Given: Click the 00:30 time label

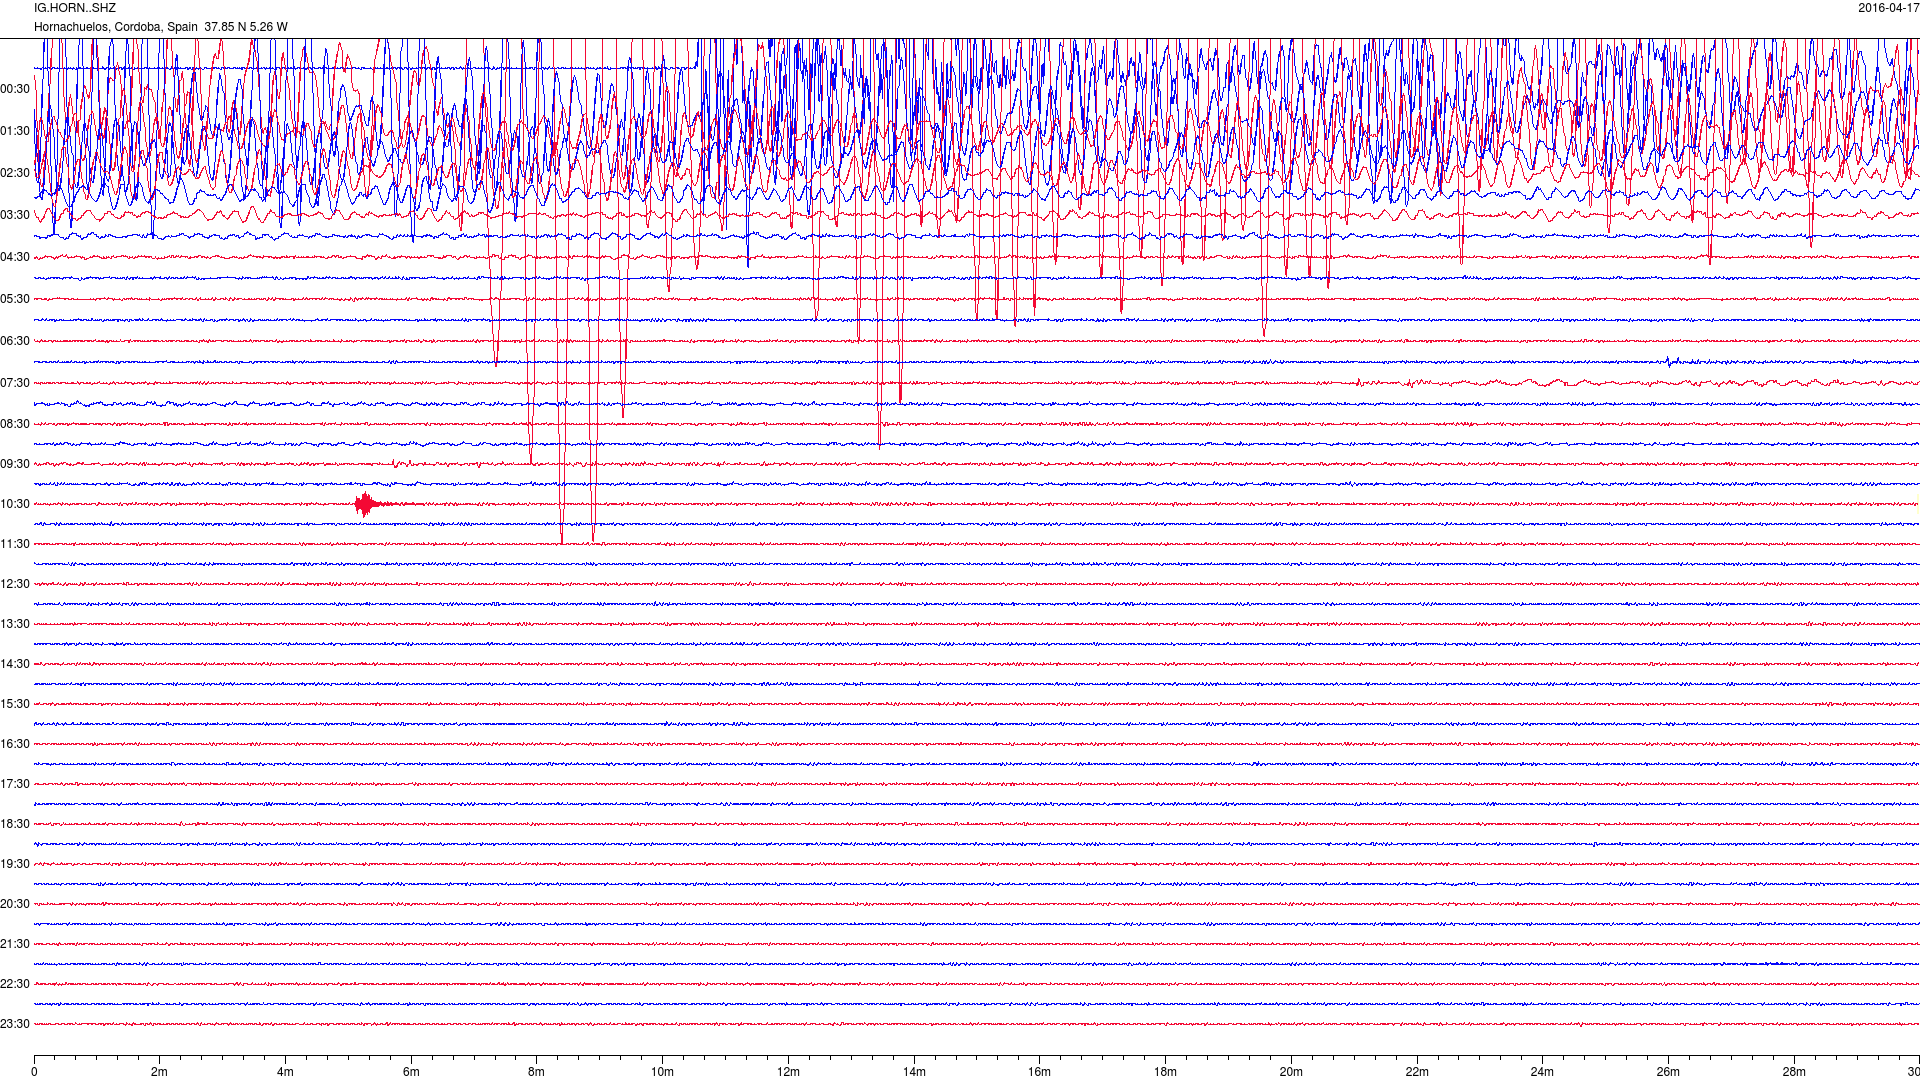Looking at the screenshot, I should point(15,89).
